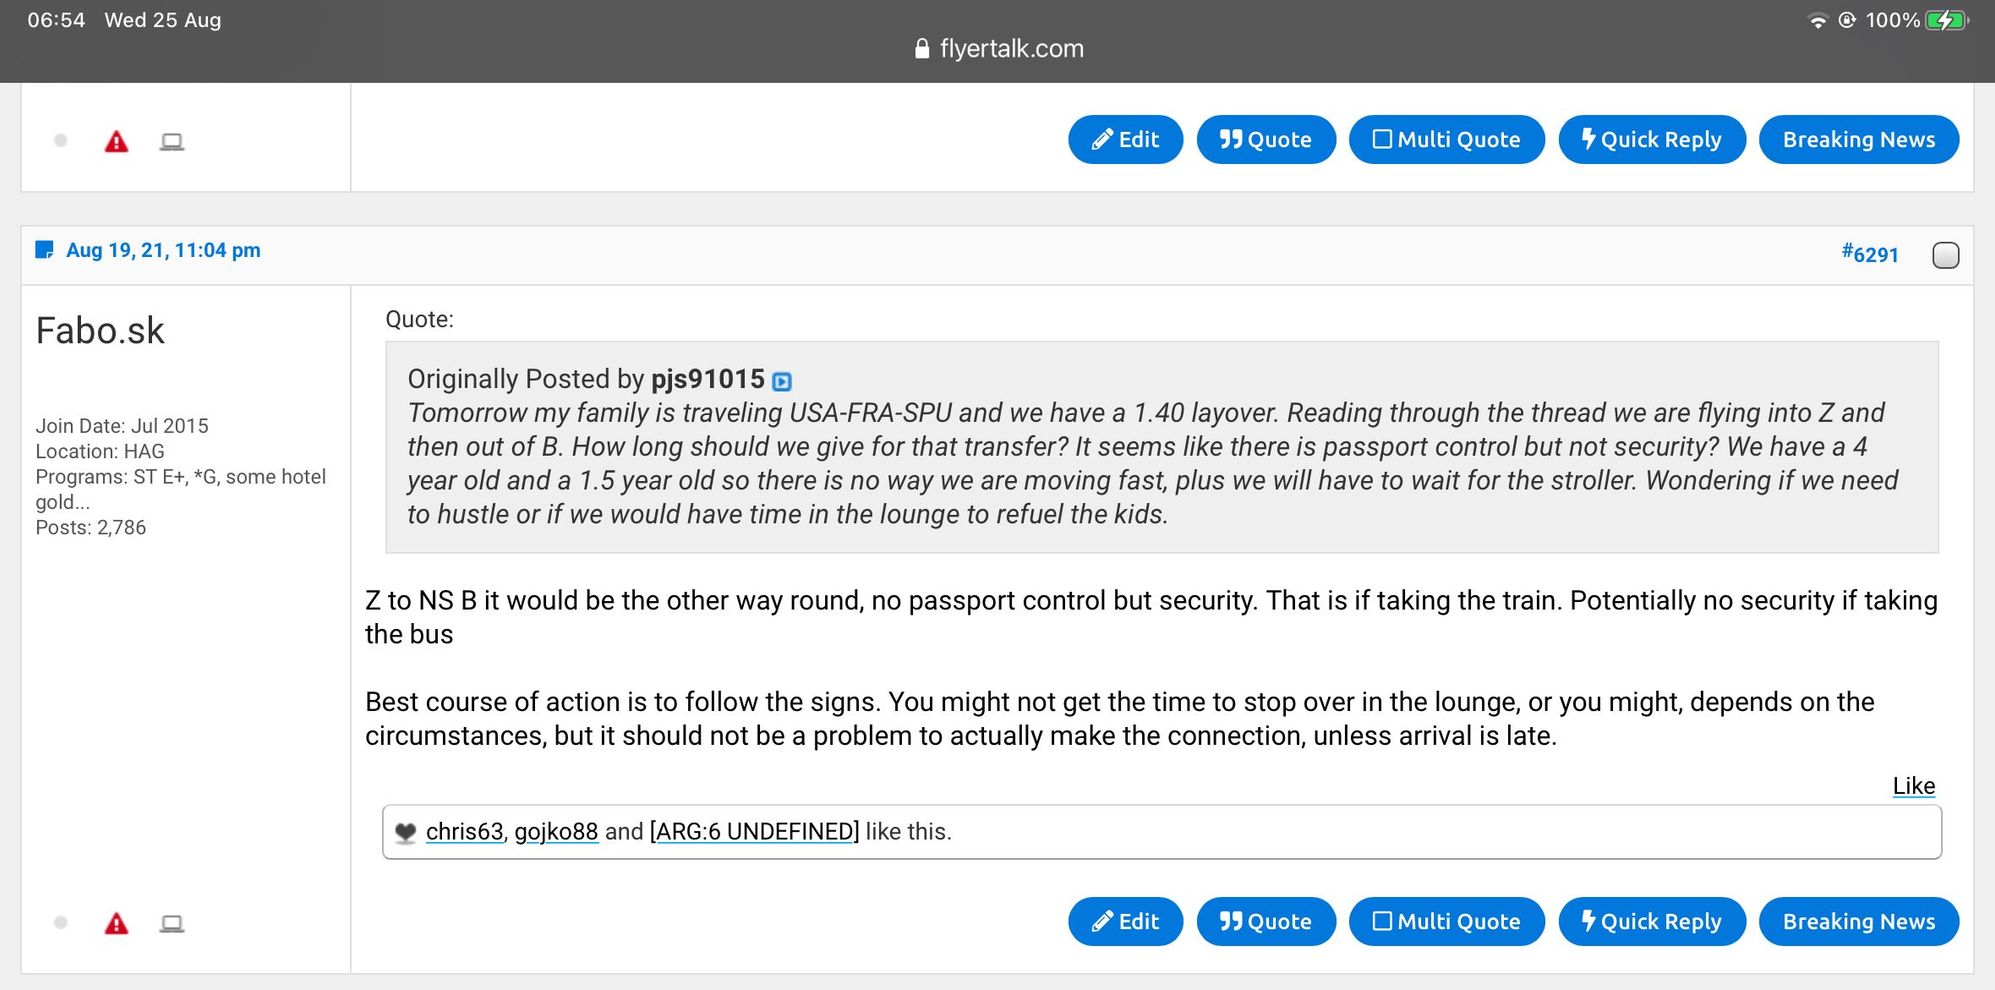Click the laptop icon in the top post
This screenshot has width=1995, height=990.
(x=172, y=141)
